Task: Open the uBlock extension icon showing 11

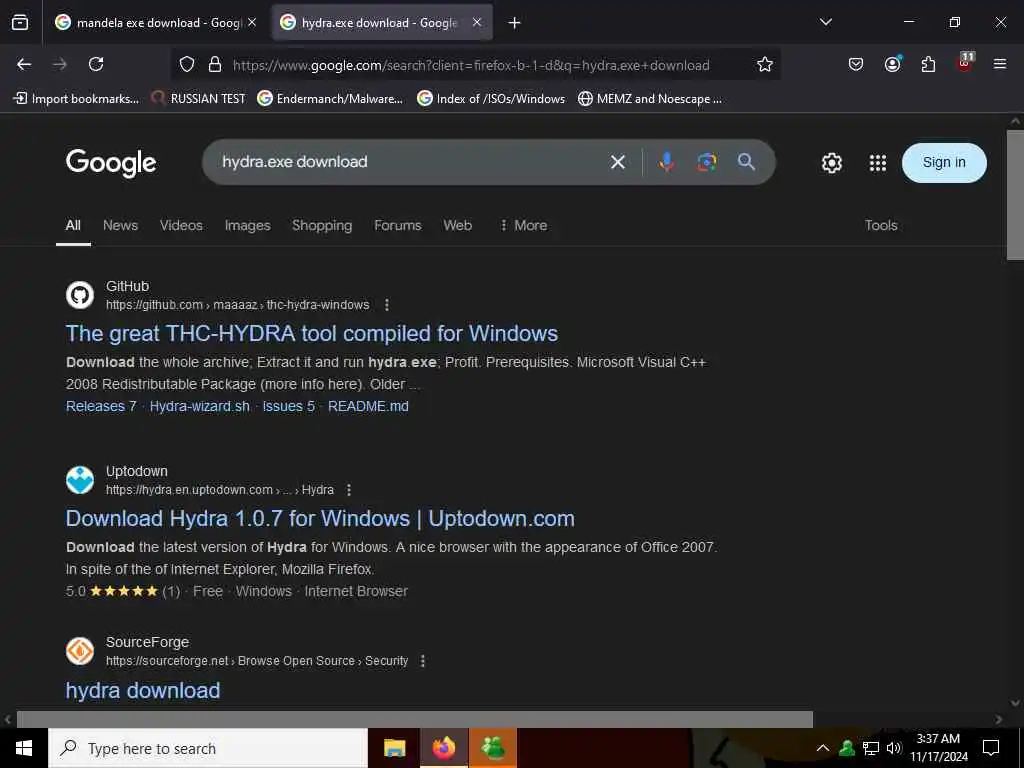Action: (x=965, y=63)
